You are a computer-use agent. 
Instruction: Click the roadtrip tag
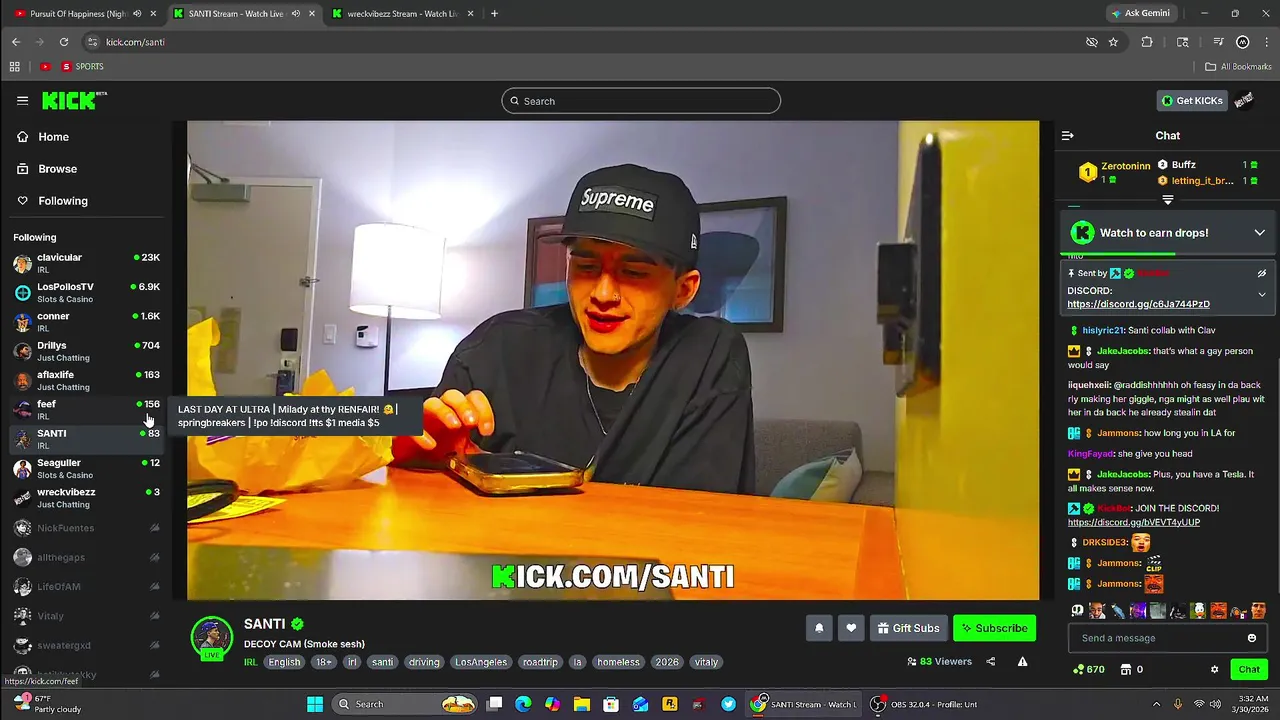(x=540, y=662)
